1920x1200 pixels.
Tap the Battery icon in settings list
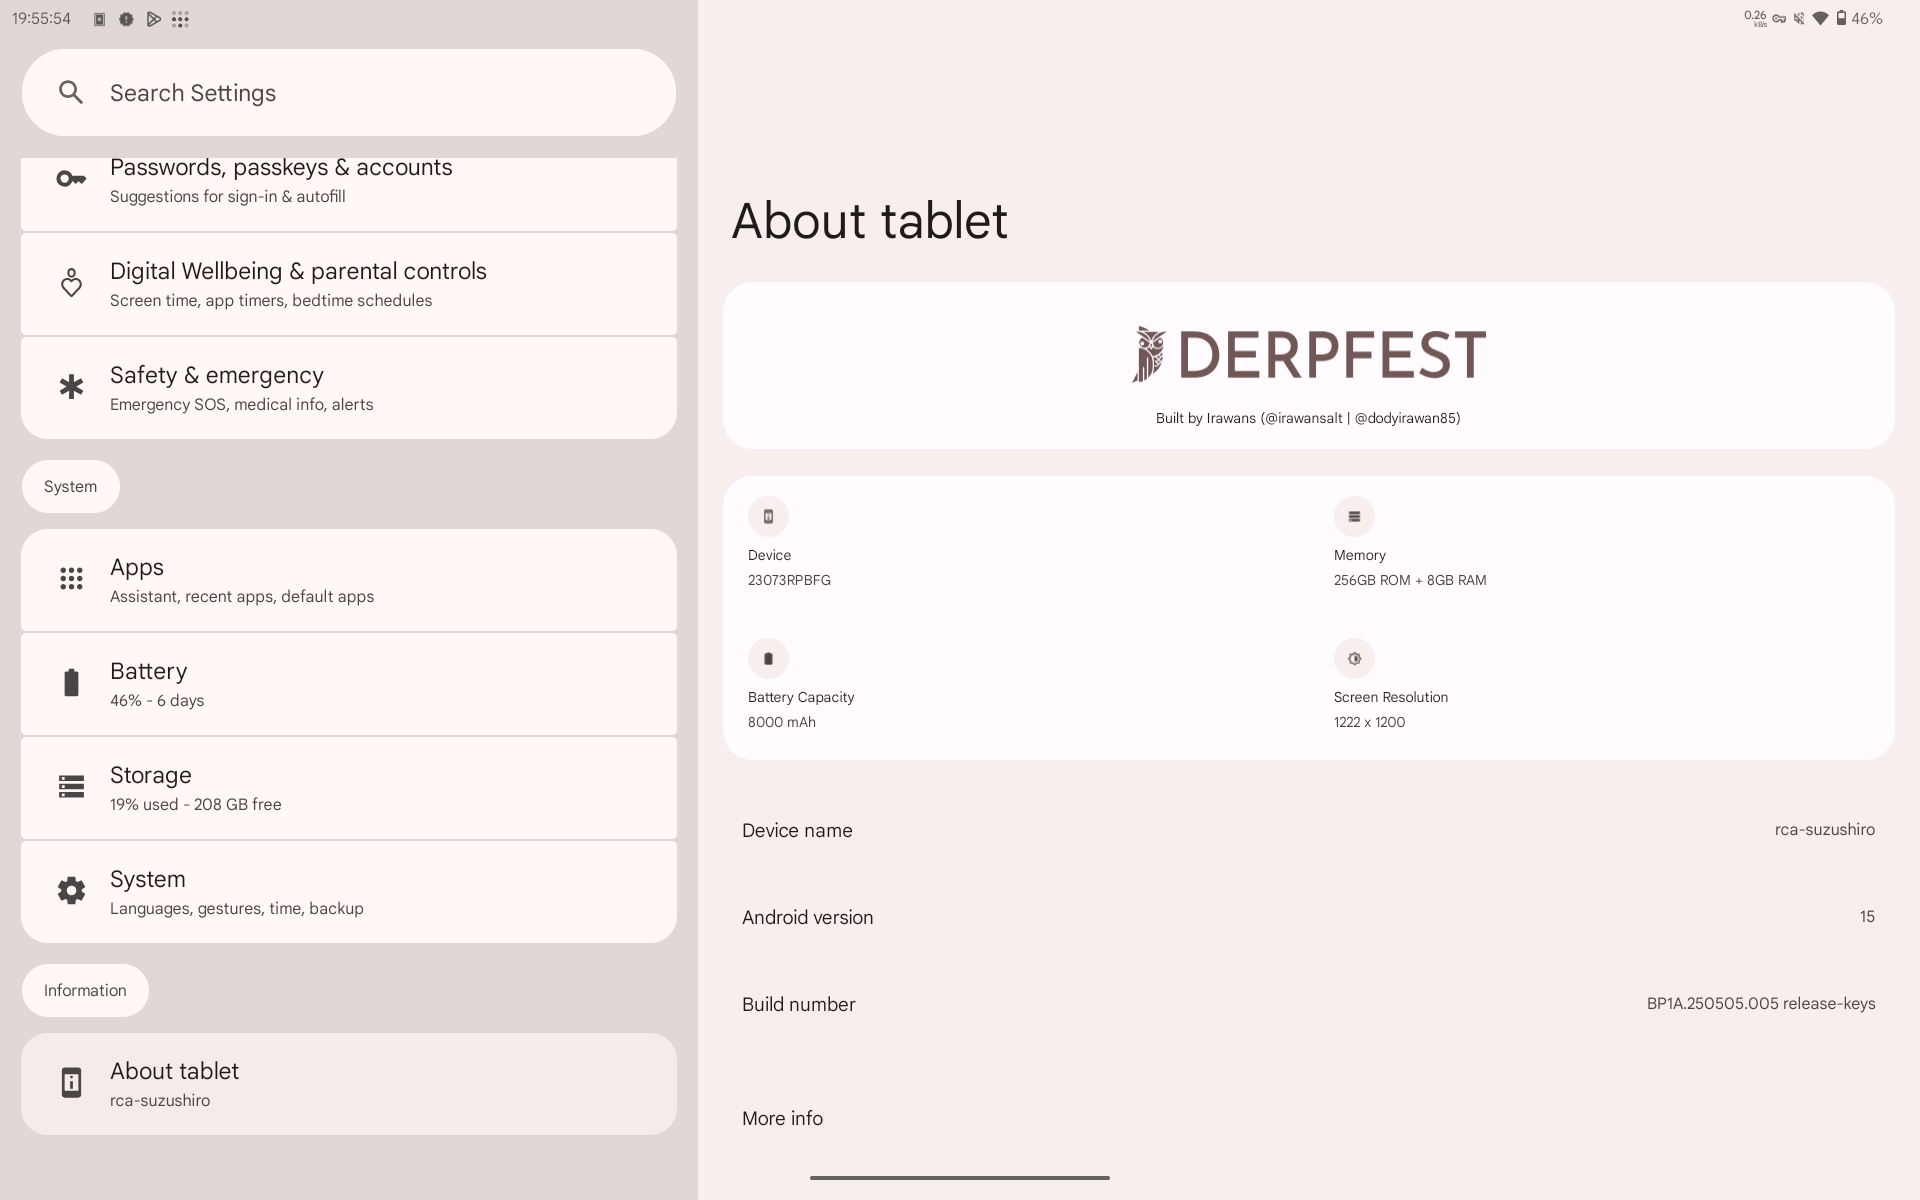71,683
